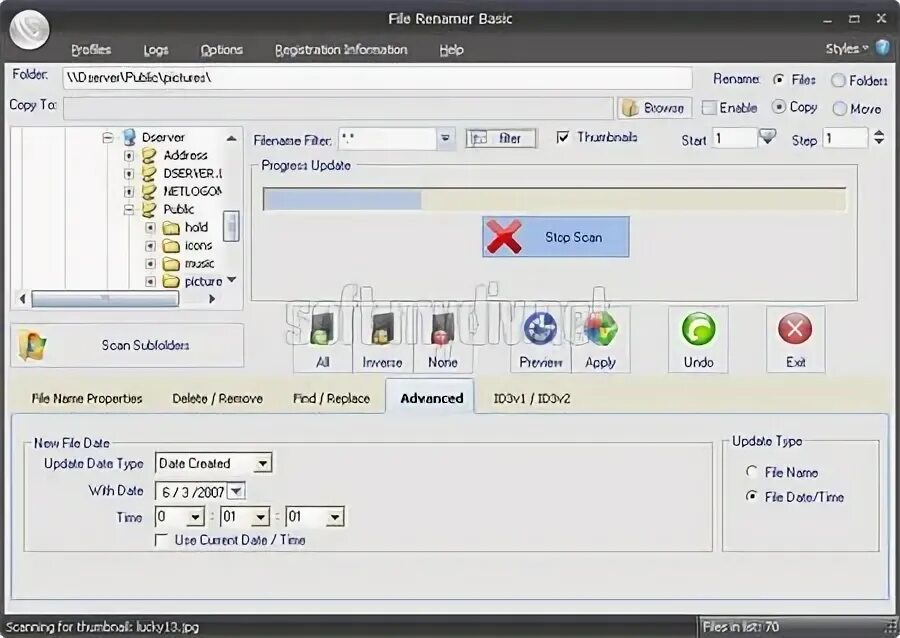Open the Registration Information menu

click(341, 50)
